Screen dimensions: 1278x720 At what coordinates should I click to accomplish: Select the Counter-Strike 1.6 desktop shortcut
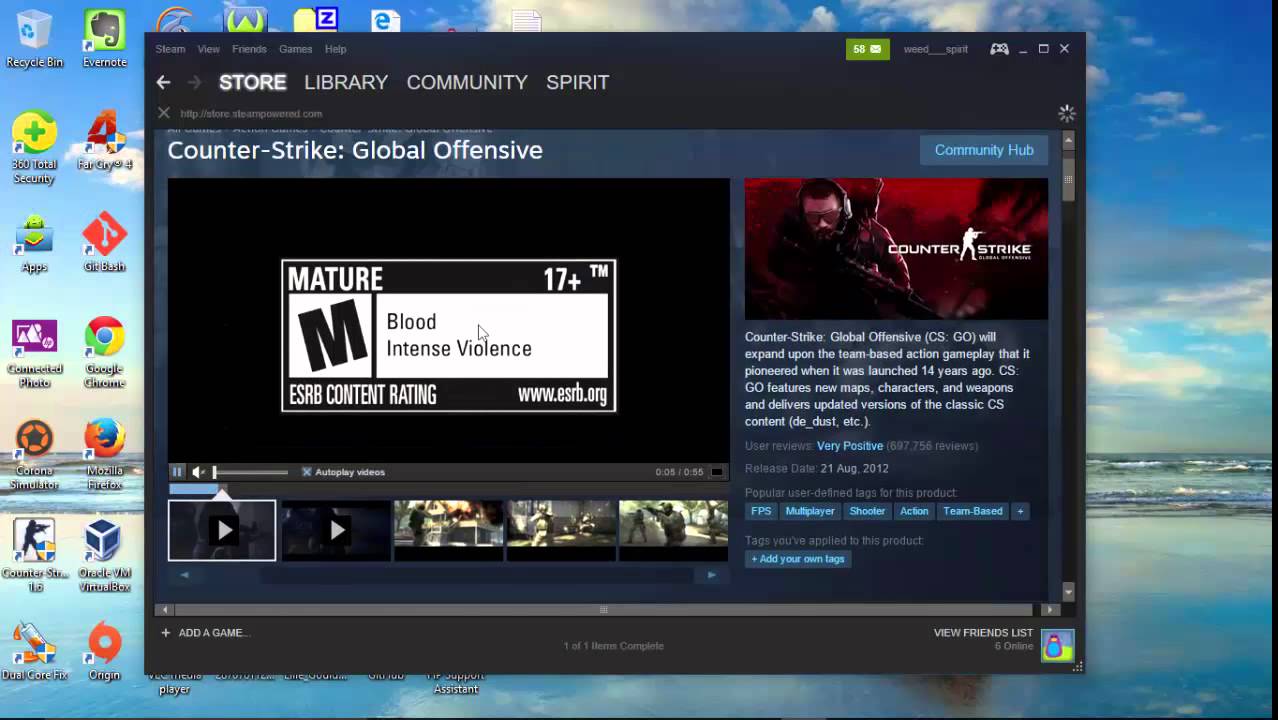coord(34,556)
